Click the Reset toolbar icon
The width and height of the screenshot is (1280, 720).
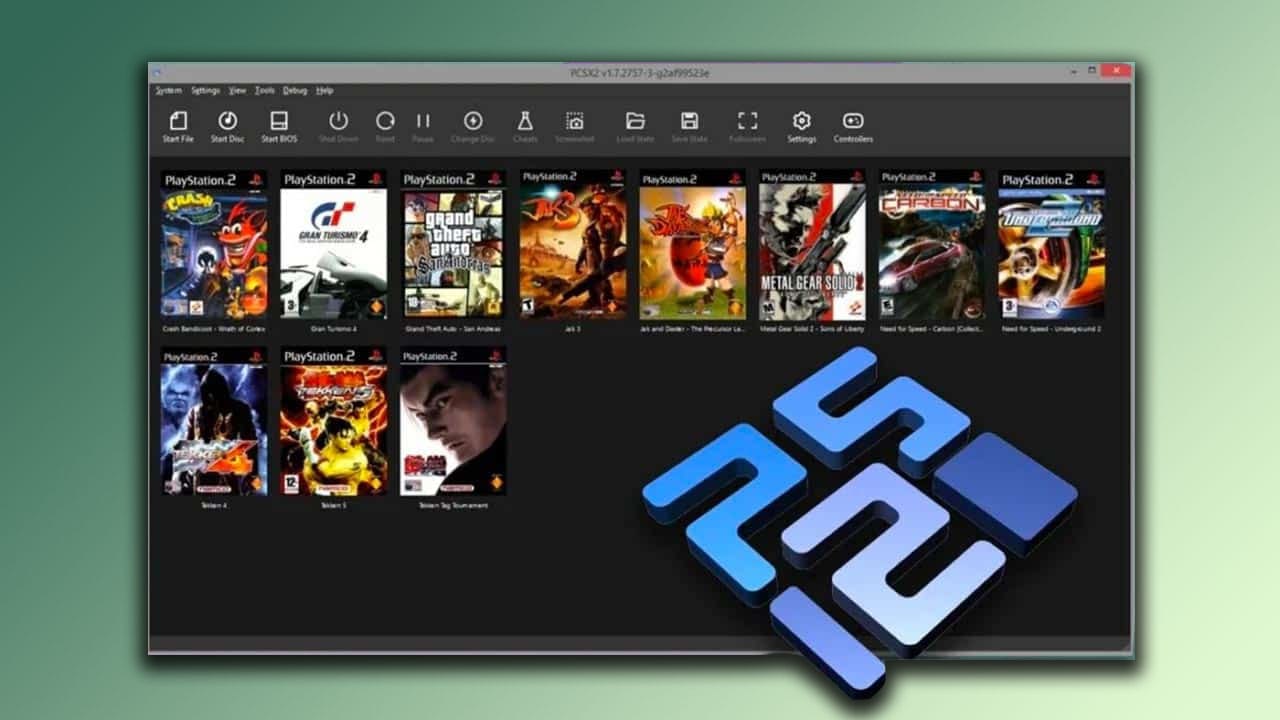pyautogui.click(x=385, y=121)
